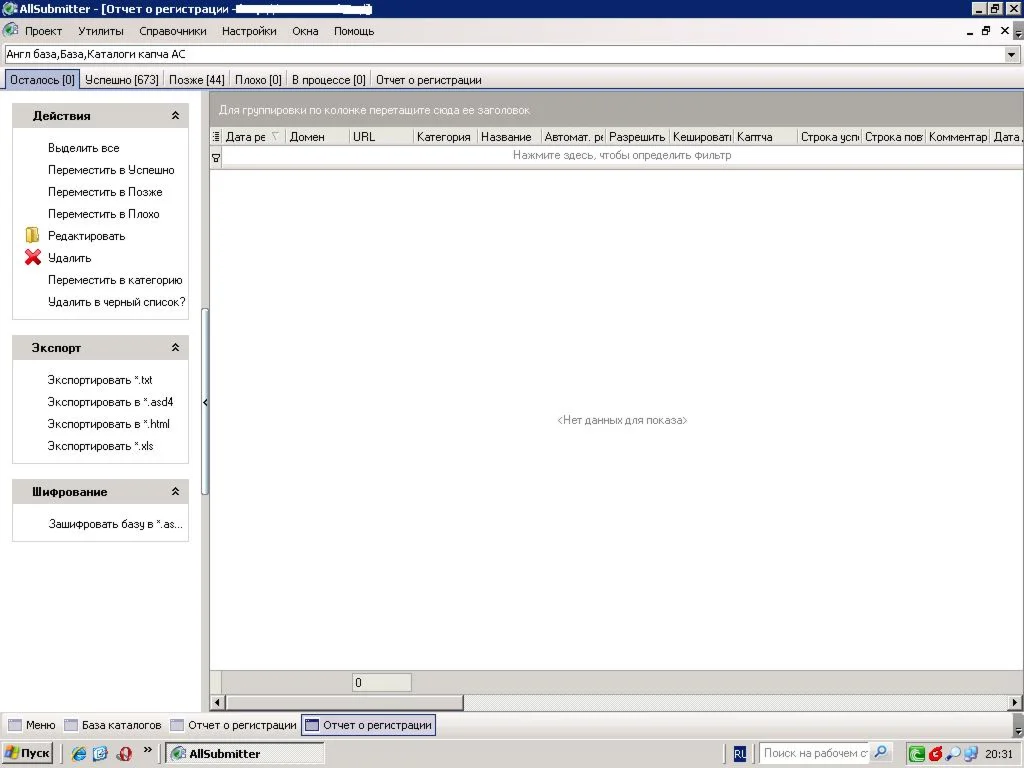Open the Утилиты menu

[x=101, y=31]
